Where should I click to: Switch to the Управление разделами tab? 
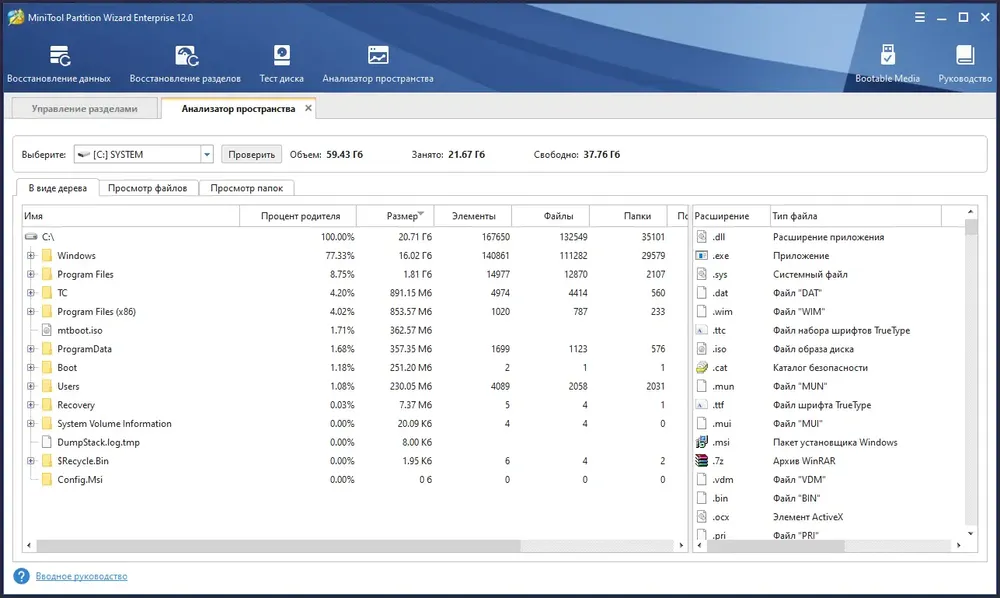(84, 108)
